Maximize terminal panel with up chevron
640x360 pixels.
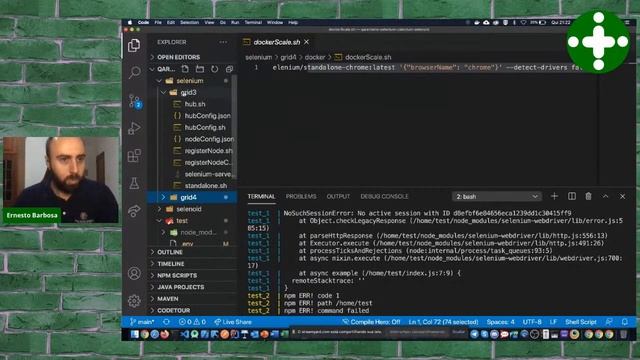coord(605,196)
